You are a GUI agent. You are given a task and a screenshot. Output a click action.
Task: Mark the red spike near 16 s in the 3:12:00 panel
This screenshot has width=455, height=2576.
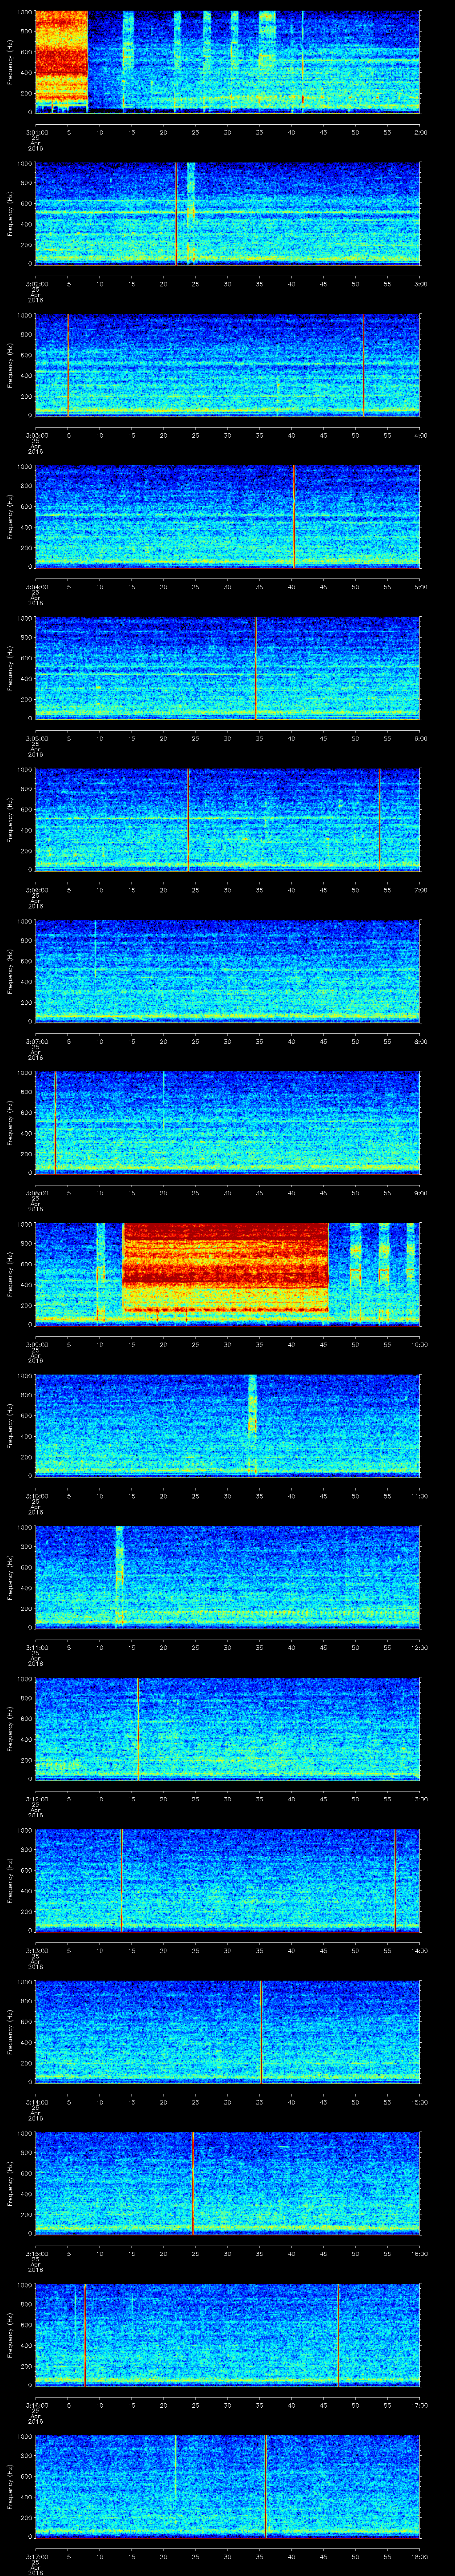[x=138, y=1729]
